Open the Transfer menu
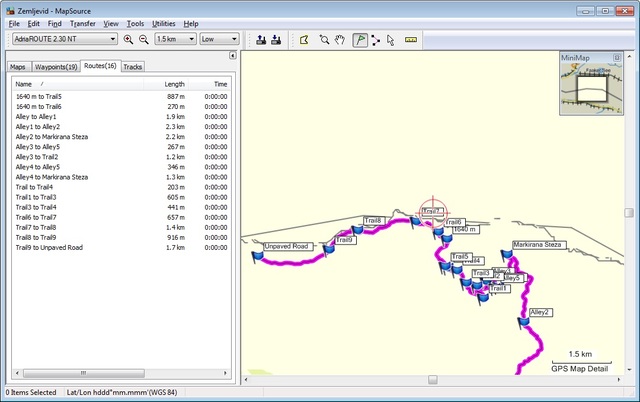Viewport: 640px width, 402px height. (x=83, y=24)
